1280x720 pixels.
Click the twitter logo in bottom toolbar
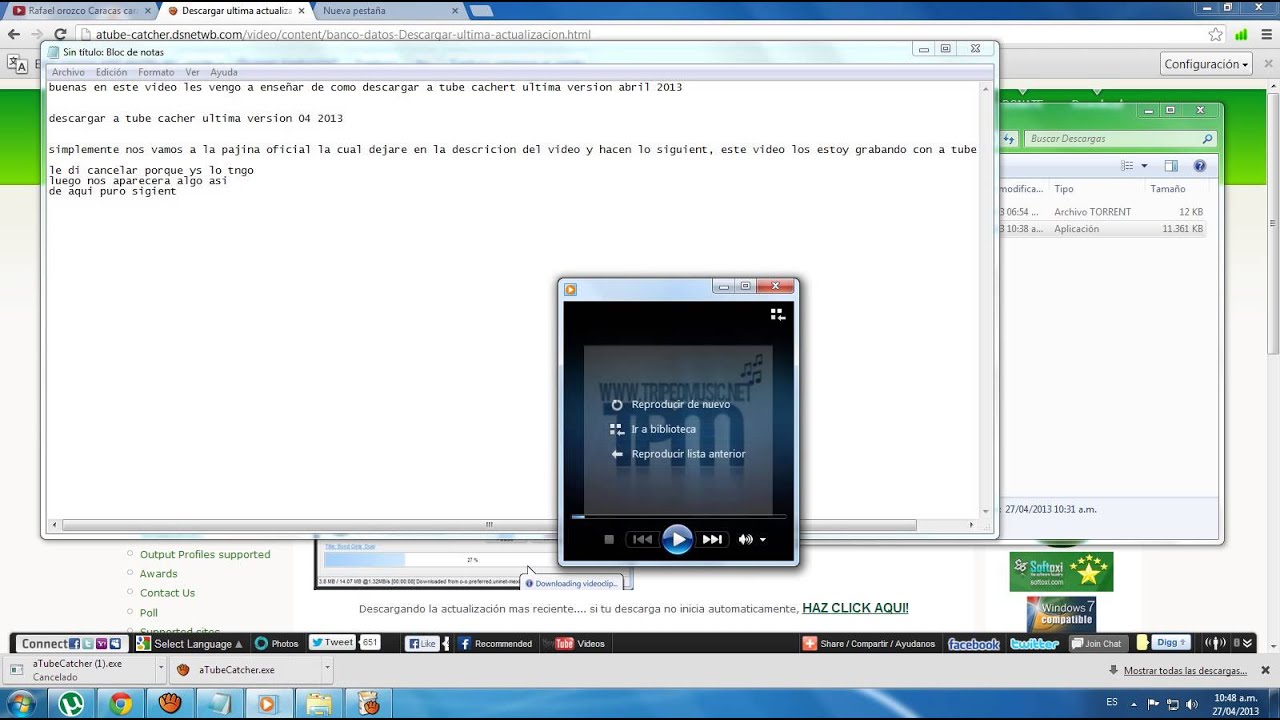pyautogui.click(x=1034, y=644)
